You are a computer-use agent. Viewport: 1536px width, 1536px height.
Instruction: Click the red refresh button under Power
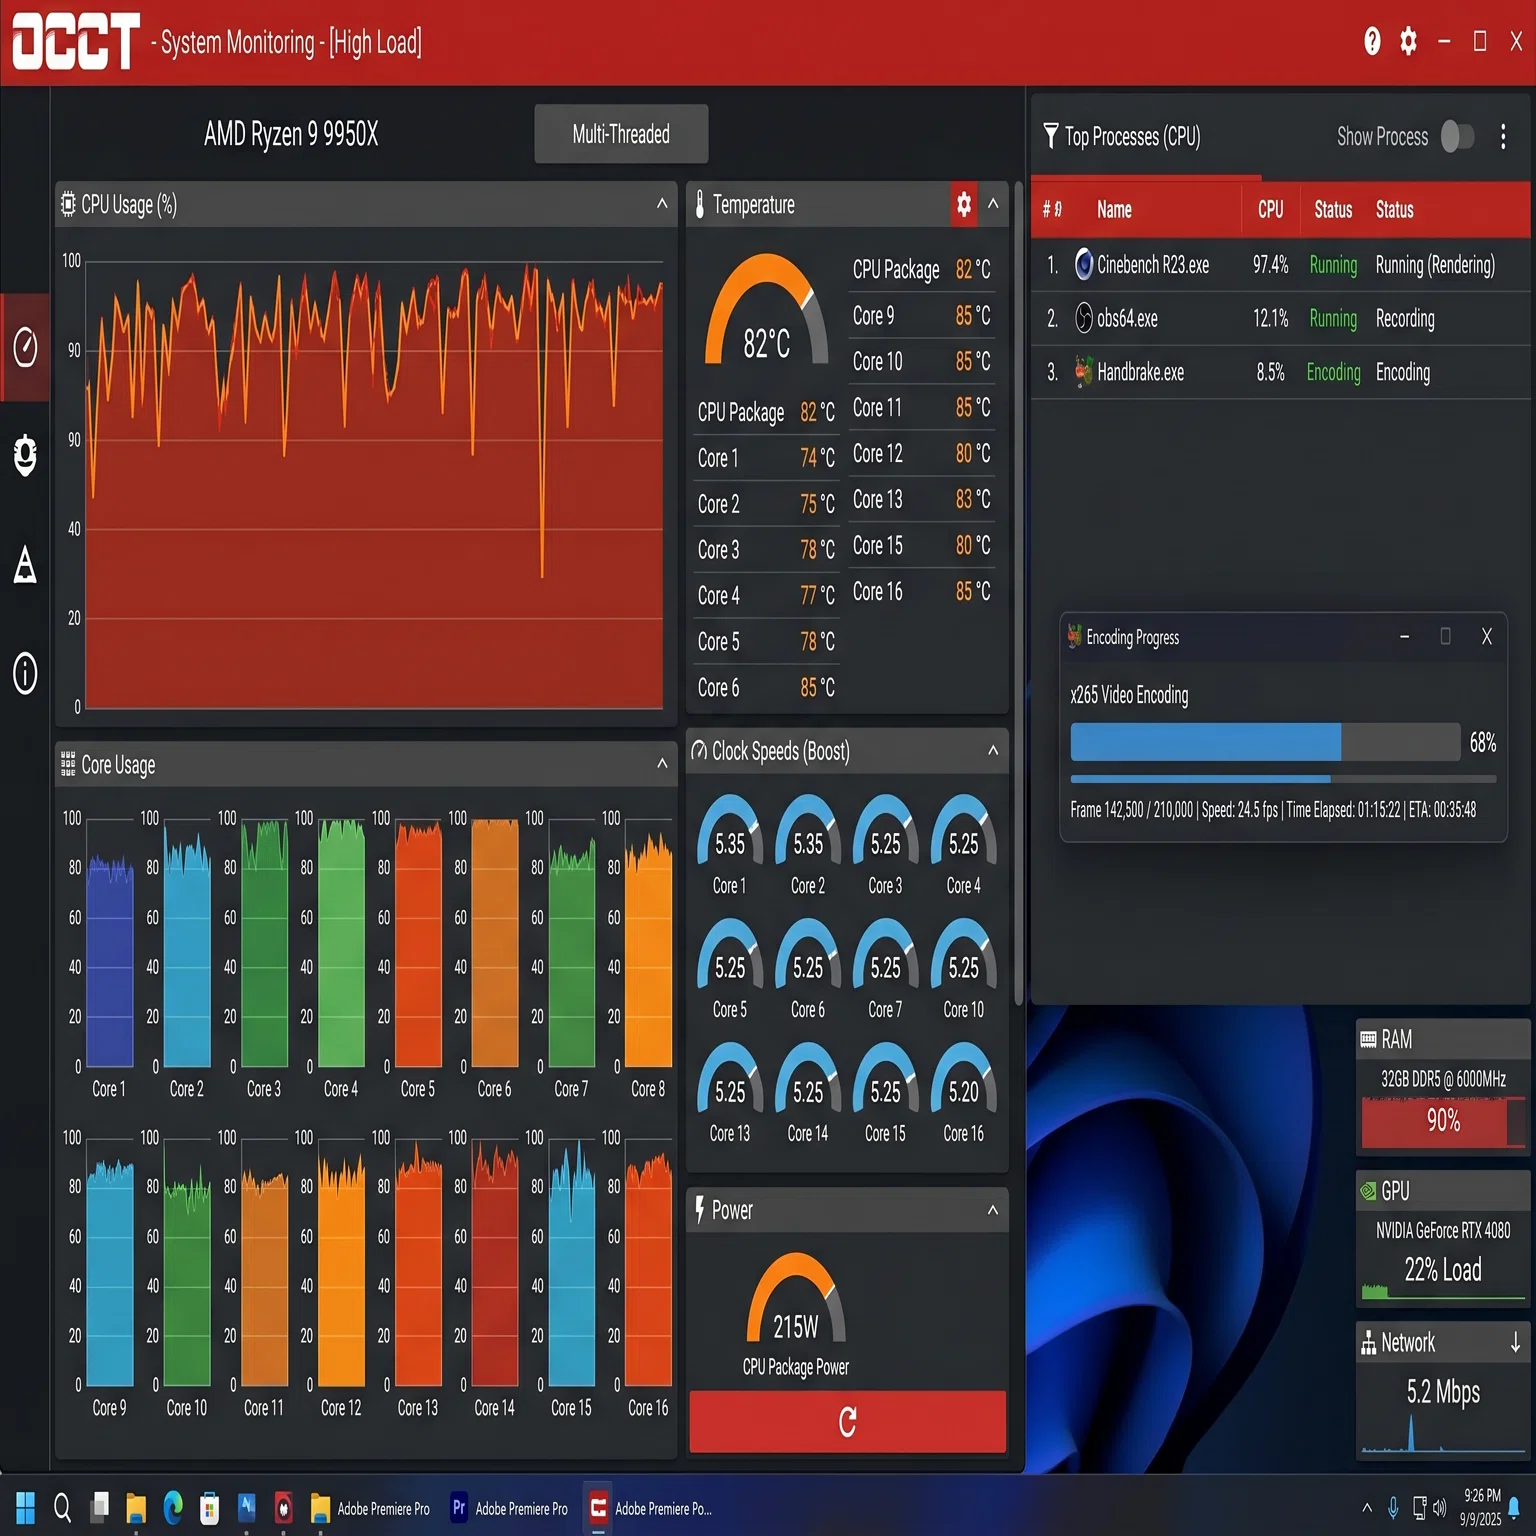tap(848, 1421)
